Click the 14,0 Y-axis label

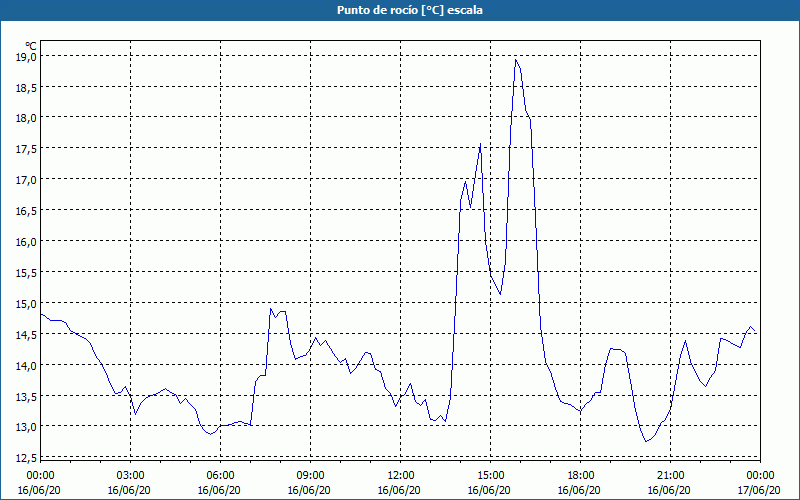click(27, 366)
